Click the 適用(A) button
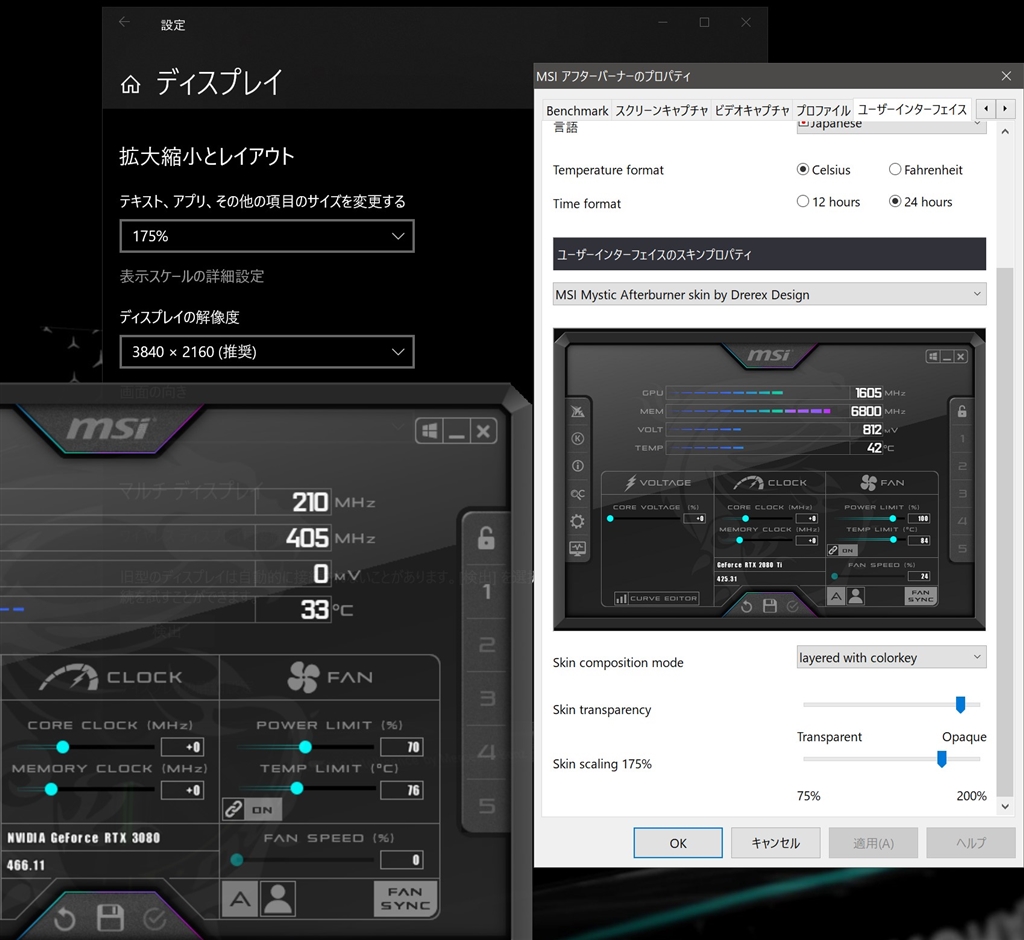 pos(873,843)
